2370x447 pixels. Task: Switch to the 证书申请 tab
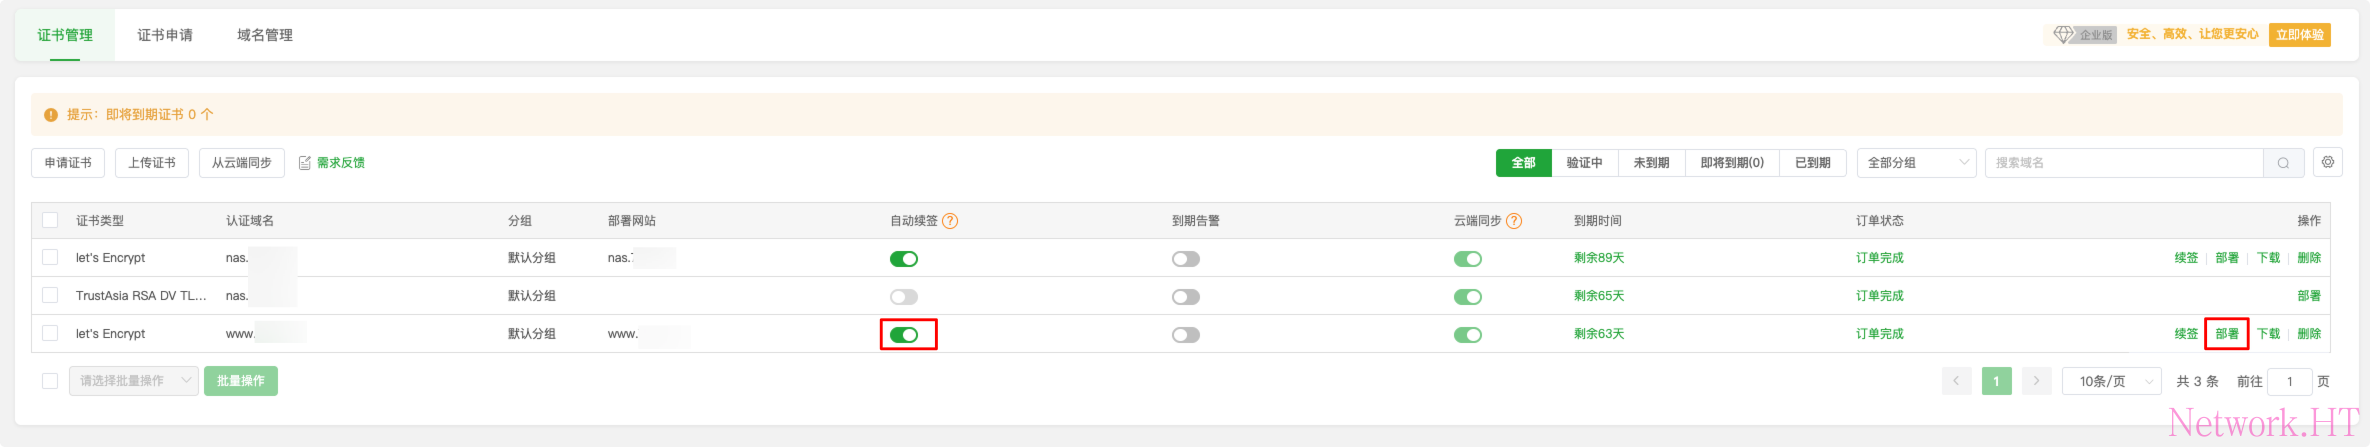tap(165, 35)
